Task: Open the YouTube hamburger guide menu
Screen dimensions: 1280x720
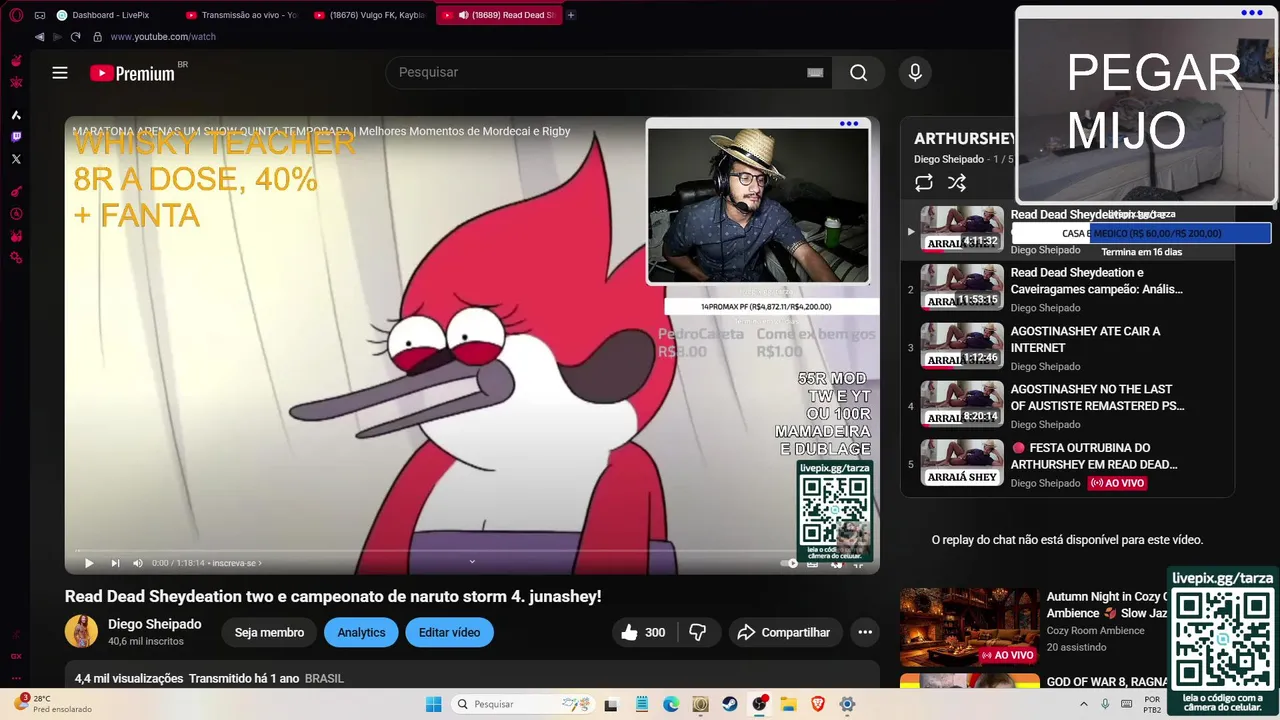Action: point(60,73)
